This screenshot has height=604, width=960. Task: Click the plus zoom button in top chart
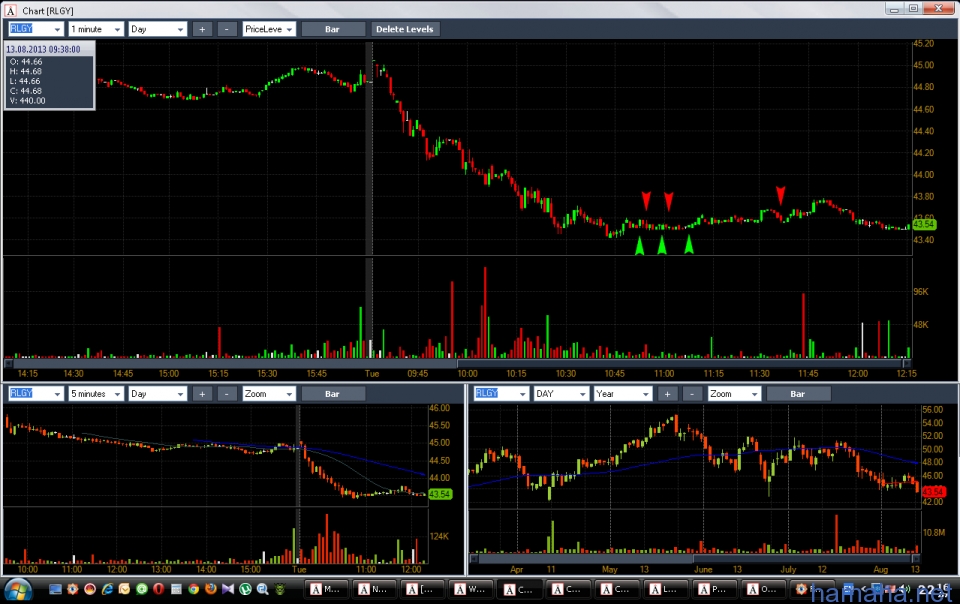[202, 29]
